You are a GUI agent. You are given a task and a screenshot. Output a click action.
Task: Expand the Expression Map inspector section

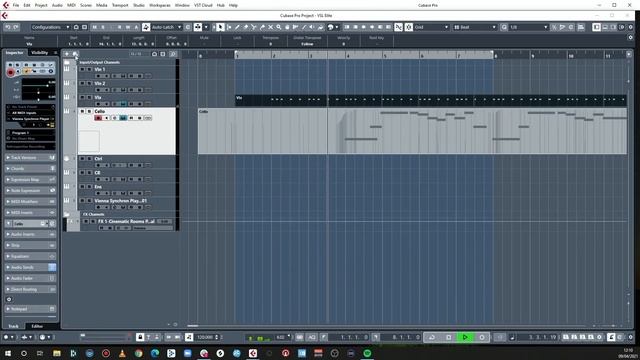pos(31,180)
